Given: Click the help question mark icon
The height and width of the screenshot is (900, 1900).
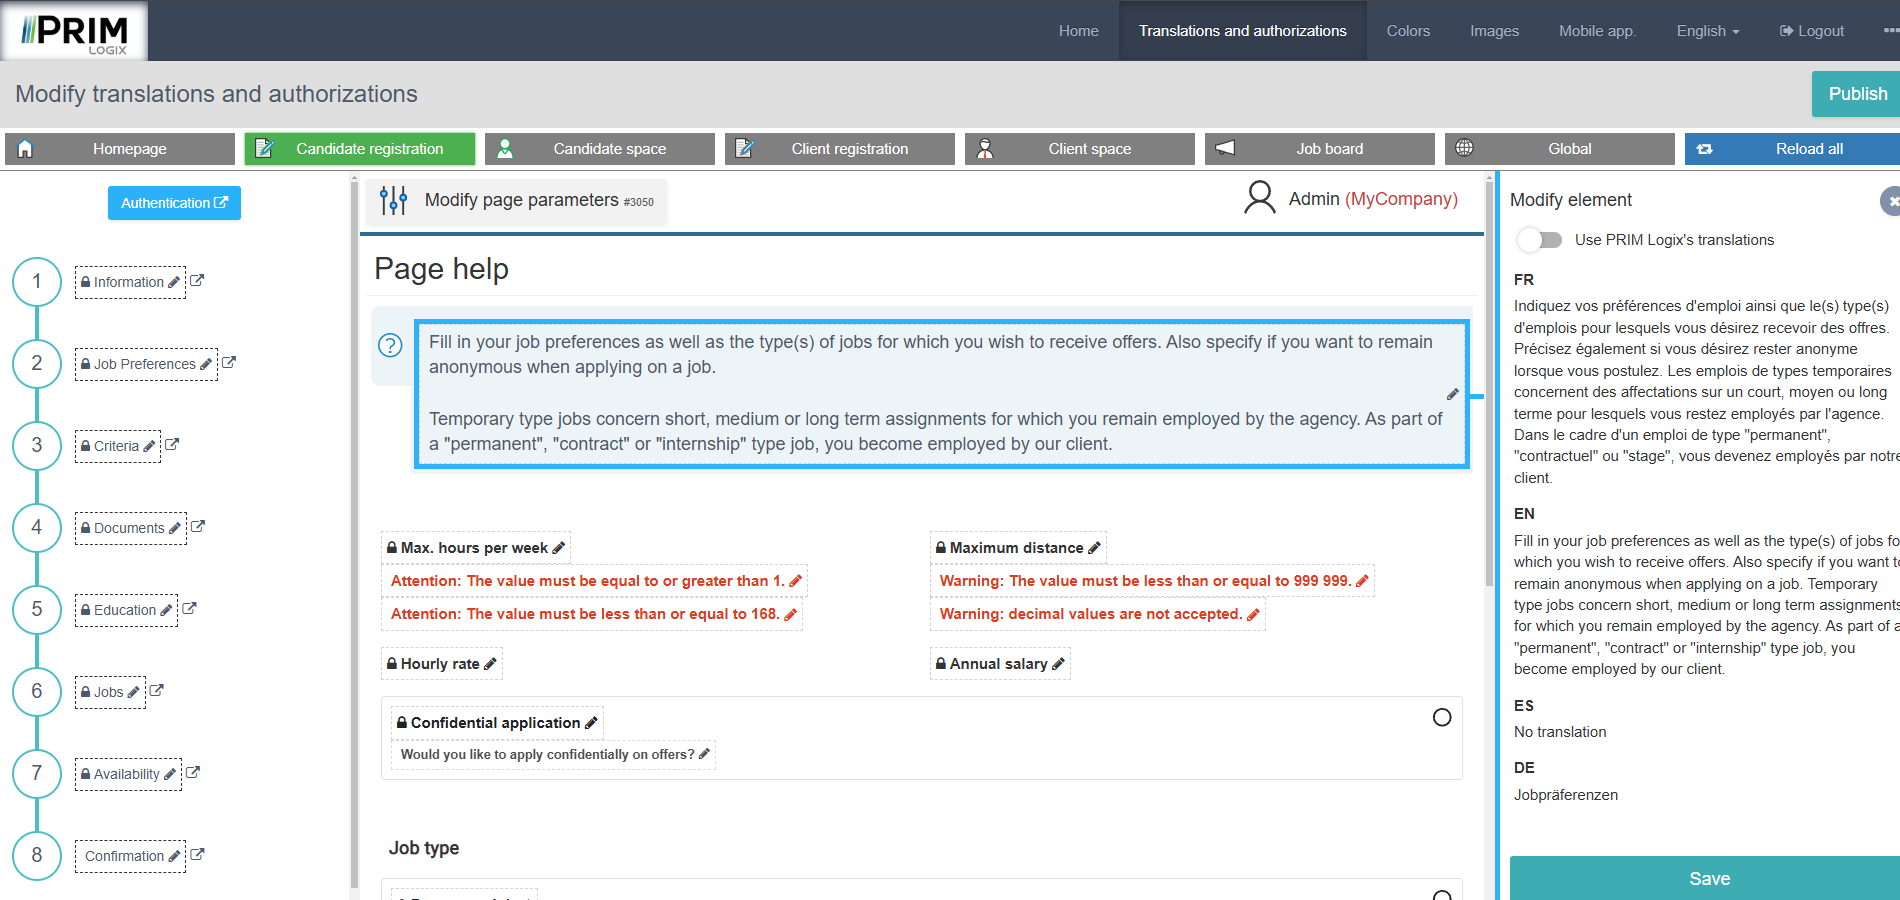Looking at the screenshot, I should (390, 345).
